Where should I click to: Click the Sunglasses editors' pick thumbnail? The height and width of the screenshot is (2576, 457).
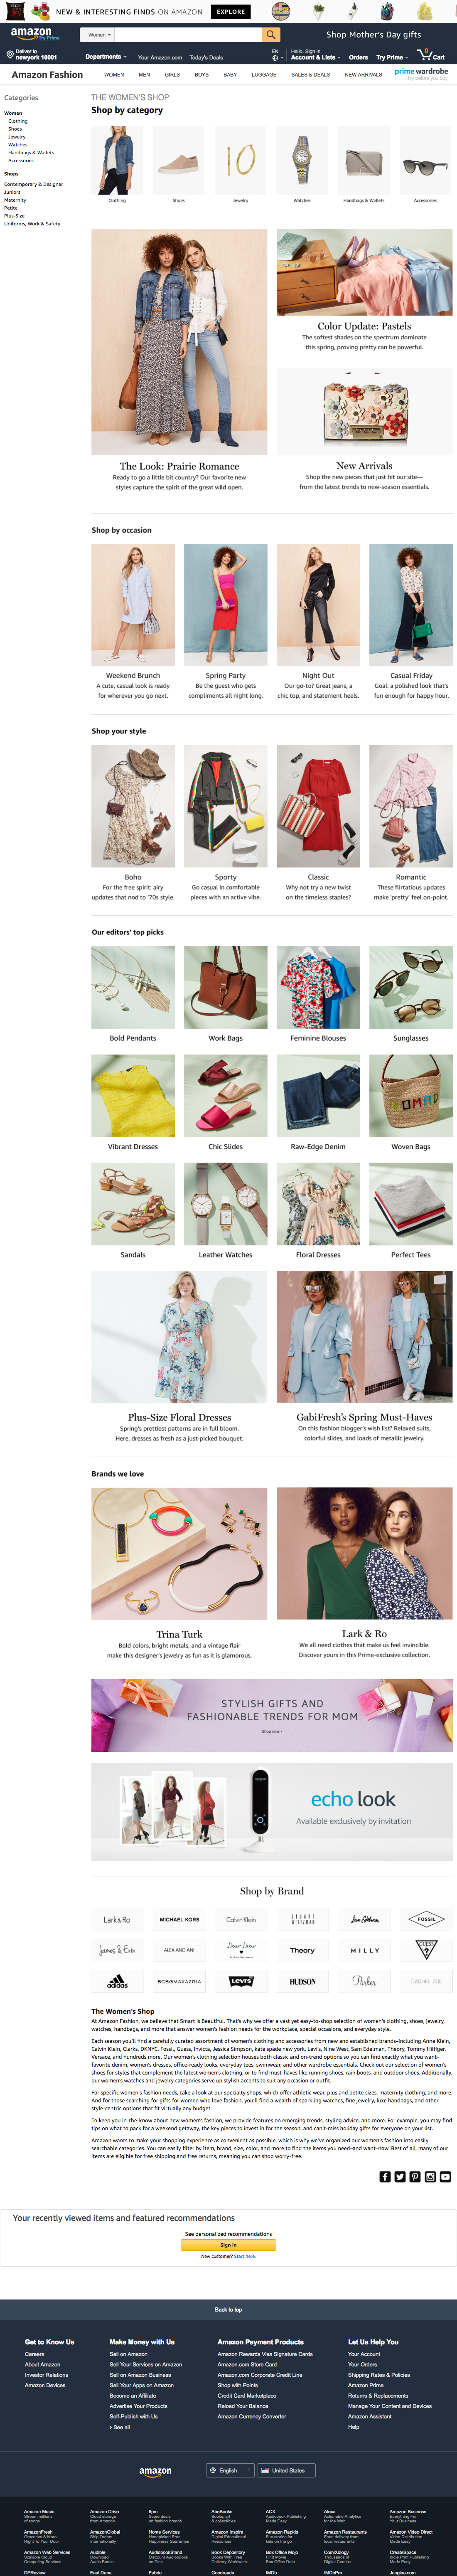pos(410,988)
